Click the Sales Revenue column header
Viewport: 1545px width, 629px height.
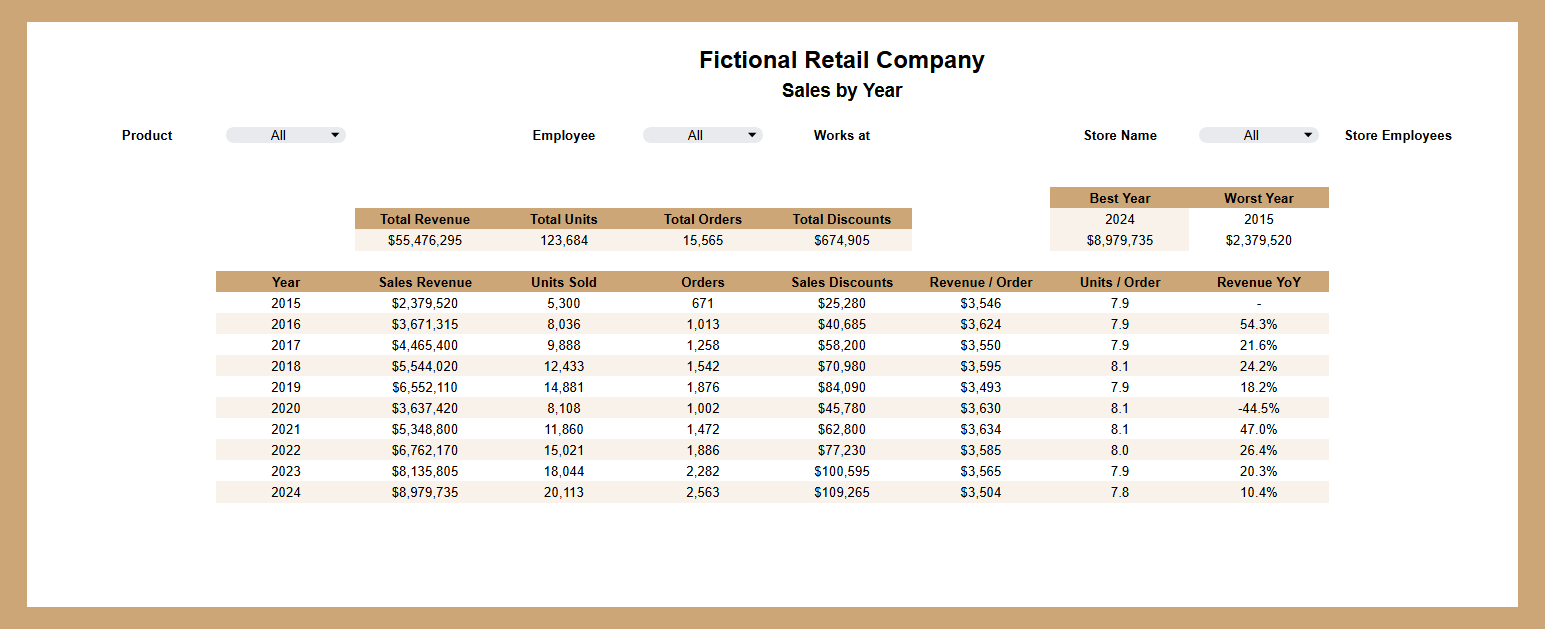(425, 282)
